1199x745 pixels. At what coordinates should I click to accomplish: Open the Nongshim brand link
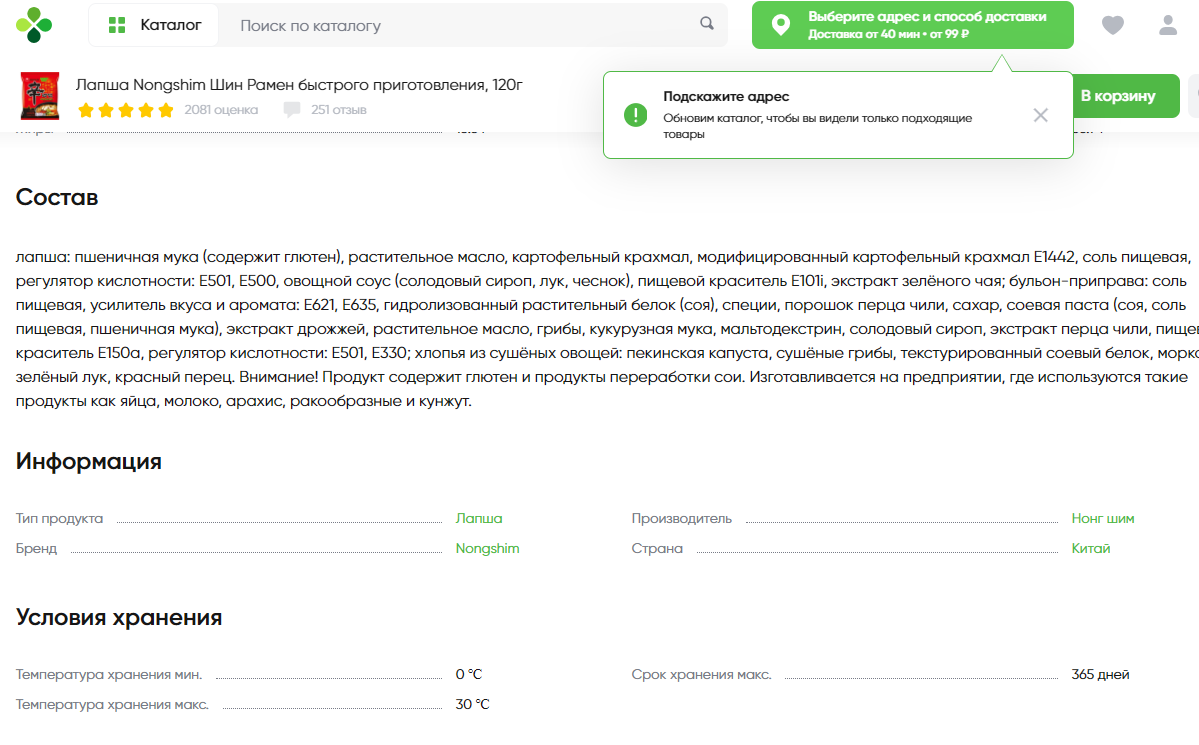[487, 548]
